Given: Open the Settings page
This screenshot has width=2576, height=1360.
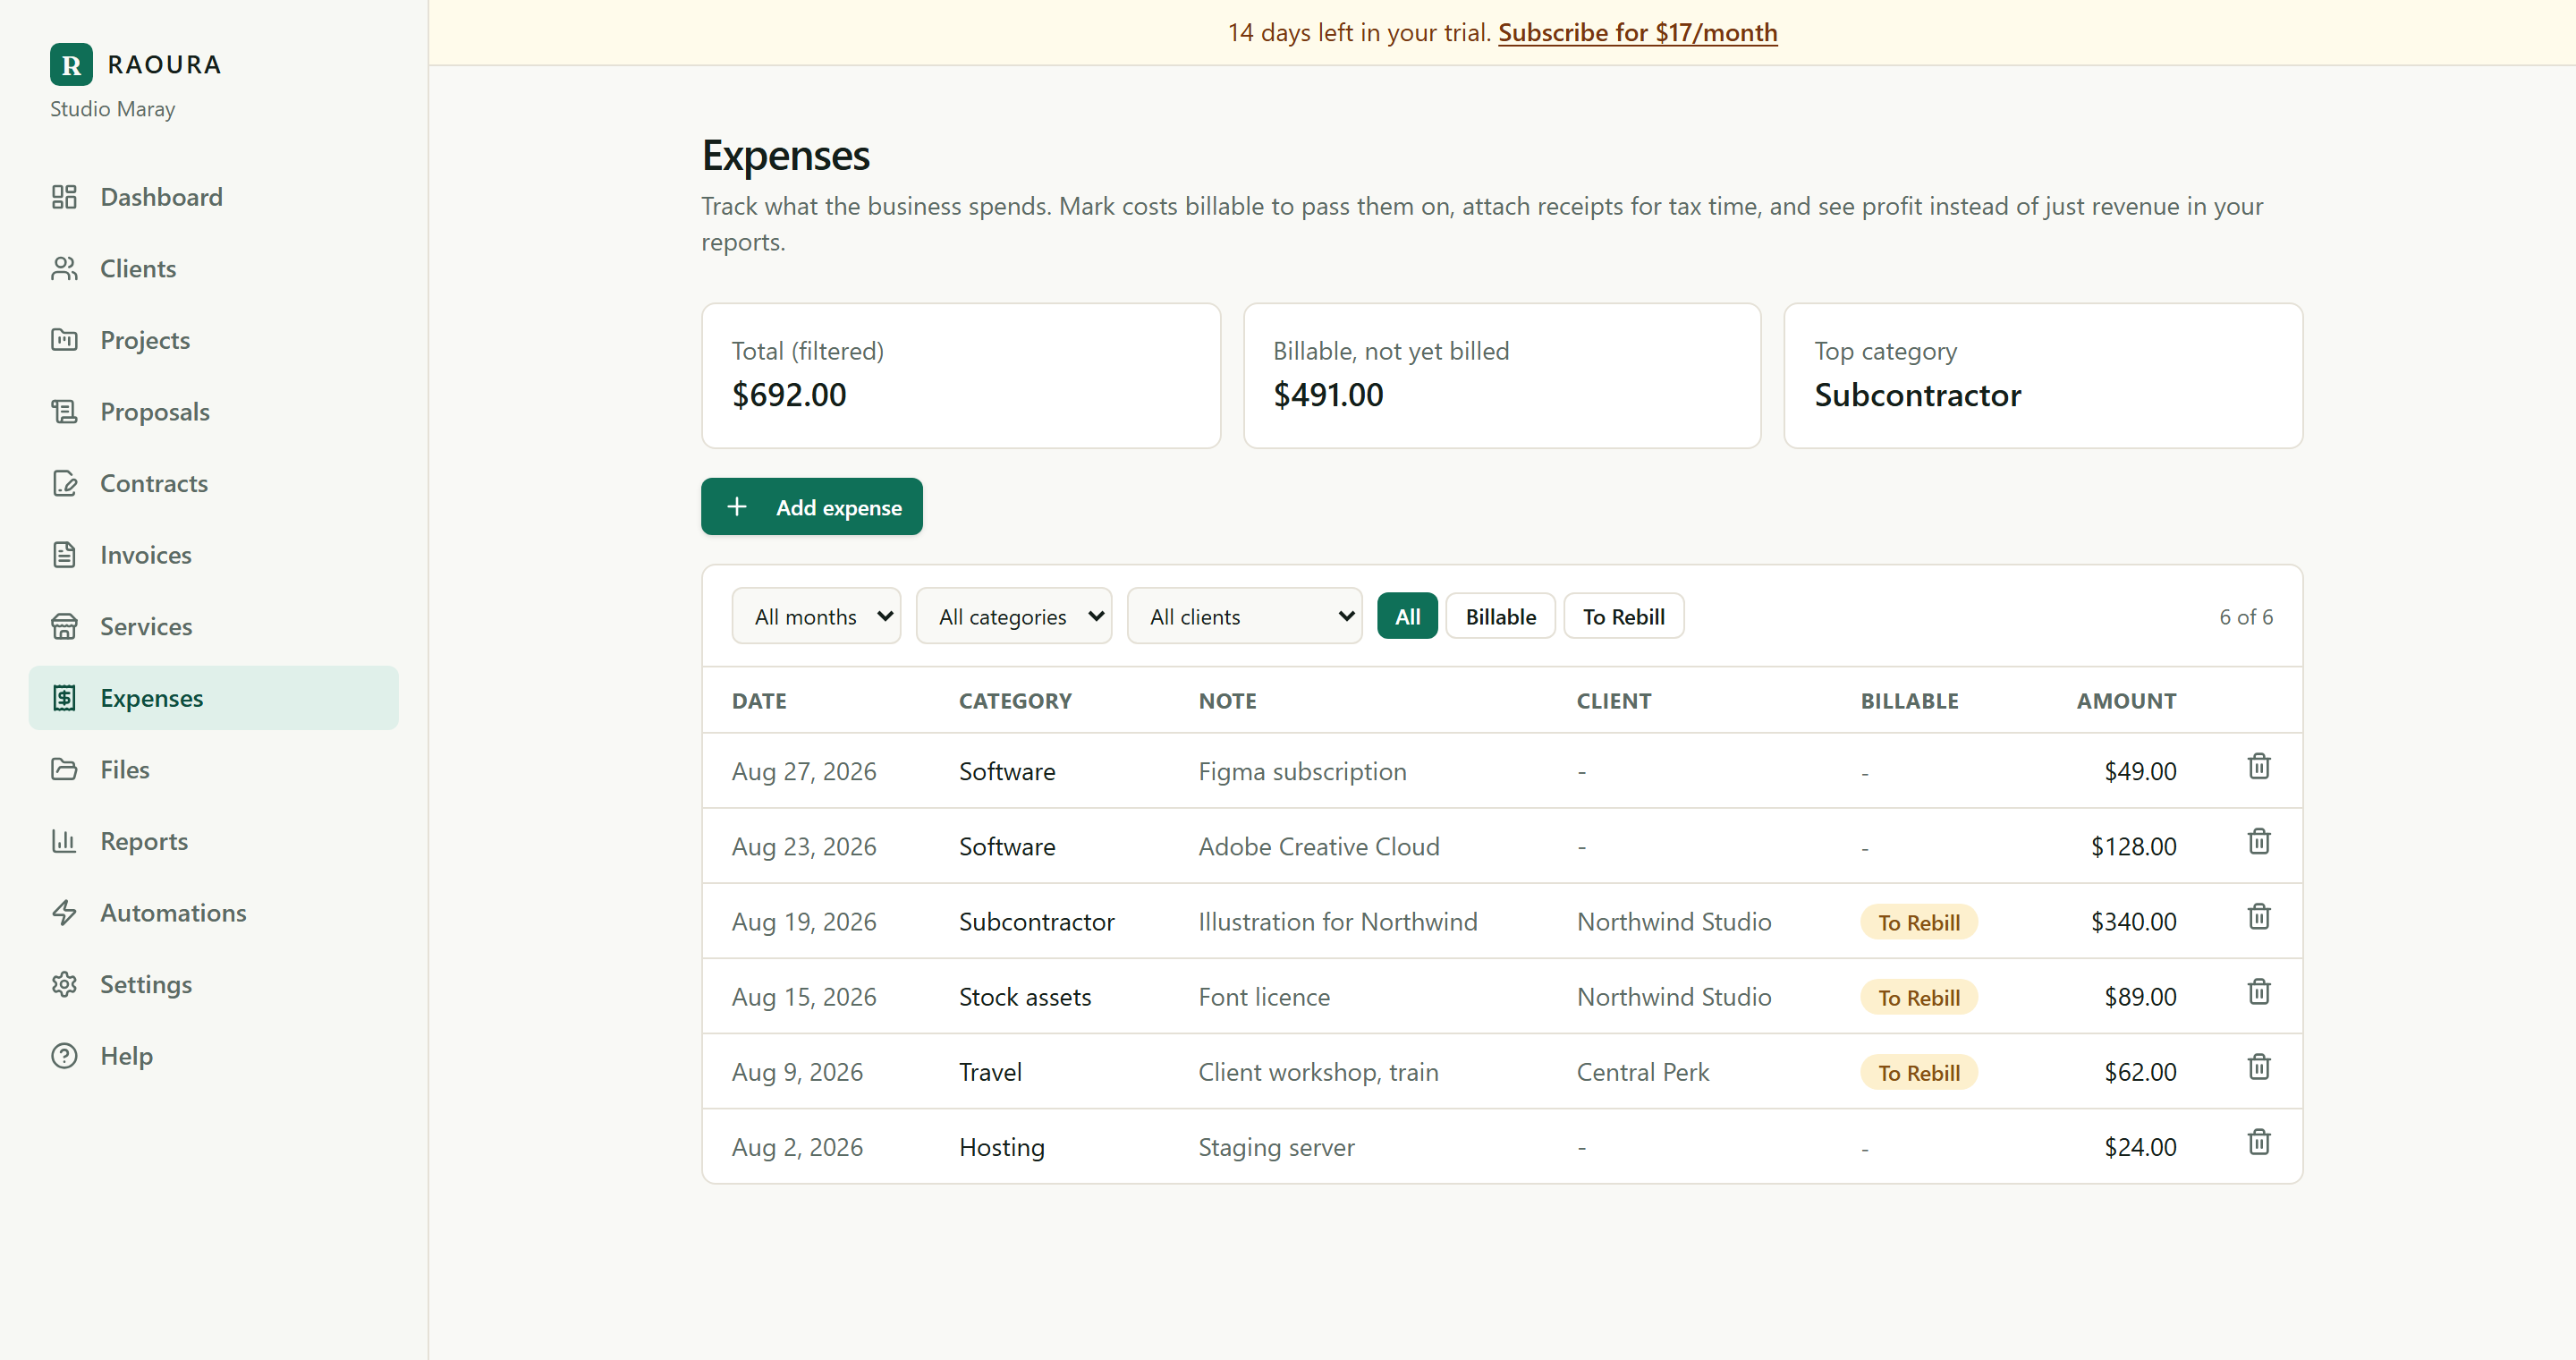Looking at the screenshot, I should pyautogui.click(x=214, y=984).
